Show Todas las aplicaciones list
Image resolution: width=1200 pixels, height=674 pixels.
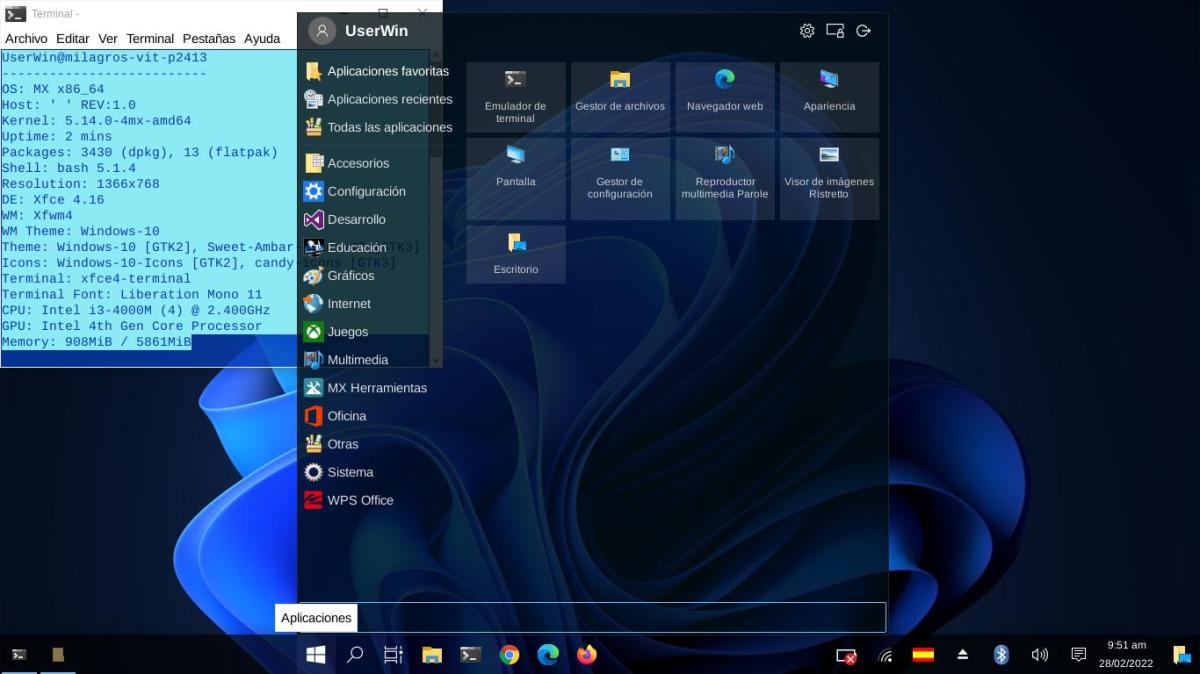pyautogui.click(x=389, y=128)
